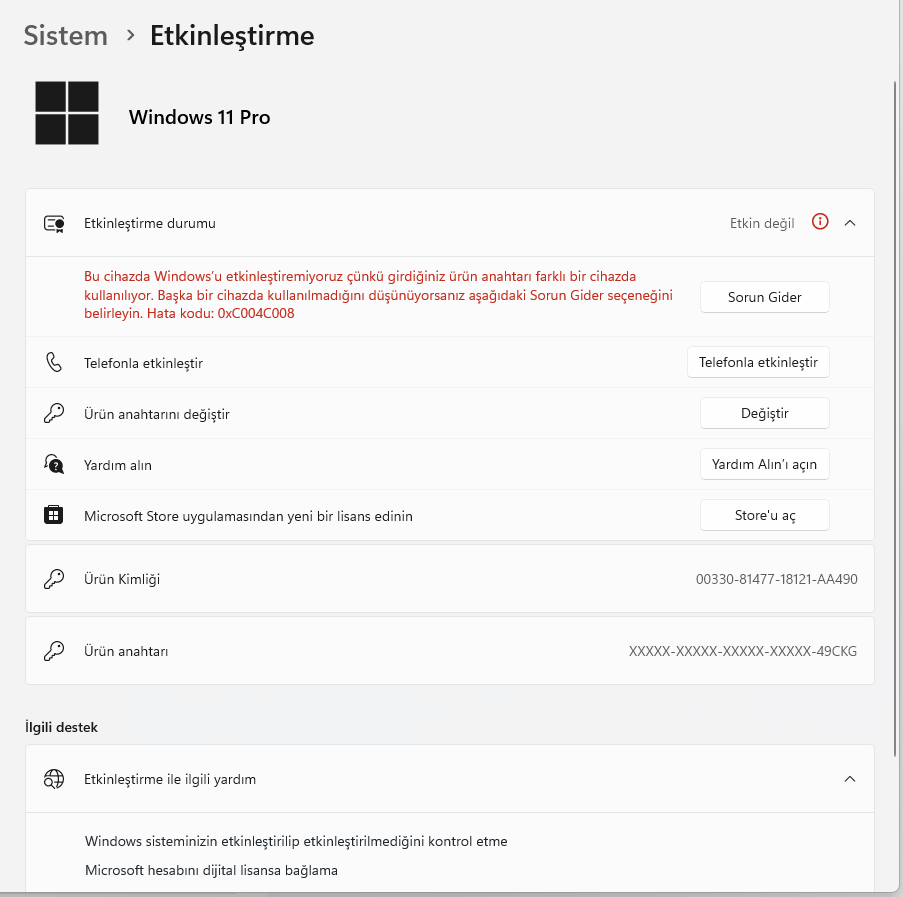Click Değiştir to change product key
The image size is (903, 897).
pyautogui.click(x=764, y=413)
